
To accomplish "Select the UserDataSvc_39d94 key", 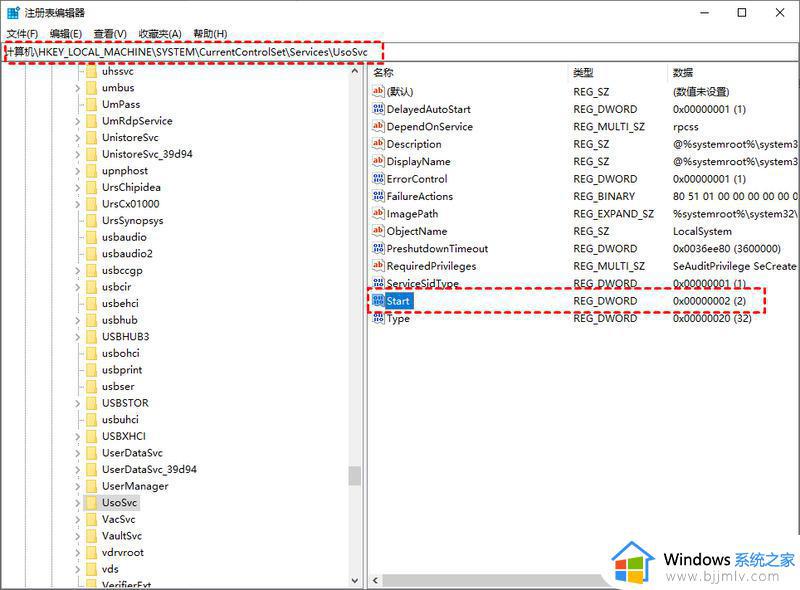I will [x=149, y=470].
